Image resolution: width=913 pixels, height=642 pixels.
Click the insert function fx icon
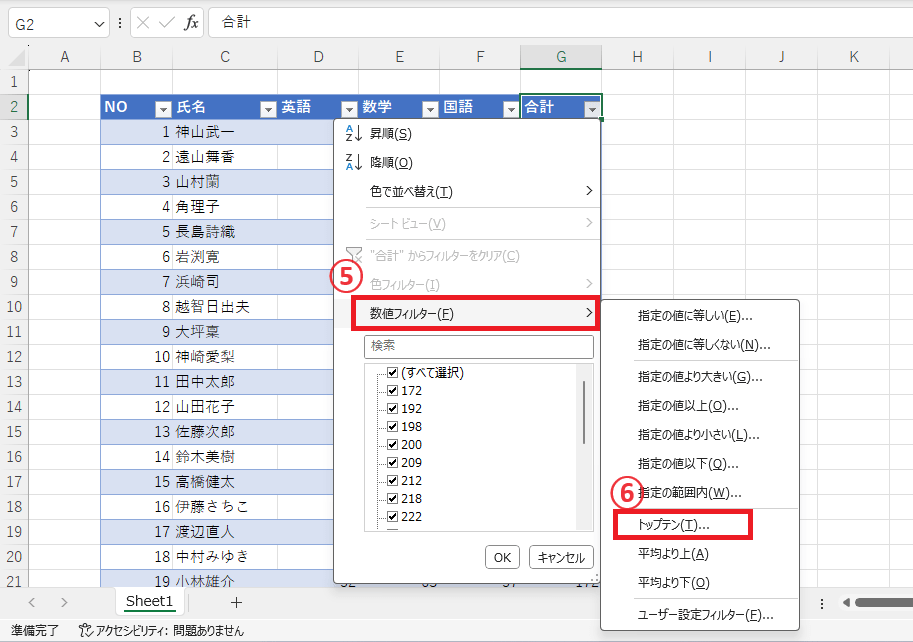(191, 23)
